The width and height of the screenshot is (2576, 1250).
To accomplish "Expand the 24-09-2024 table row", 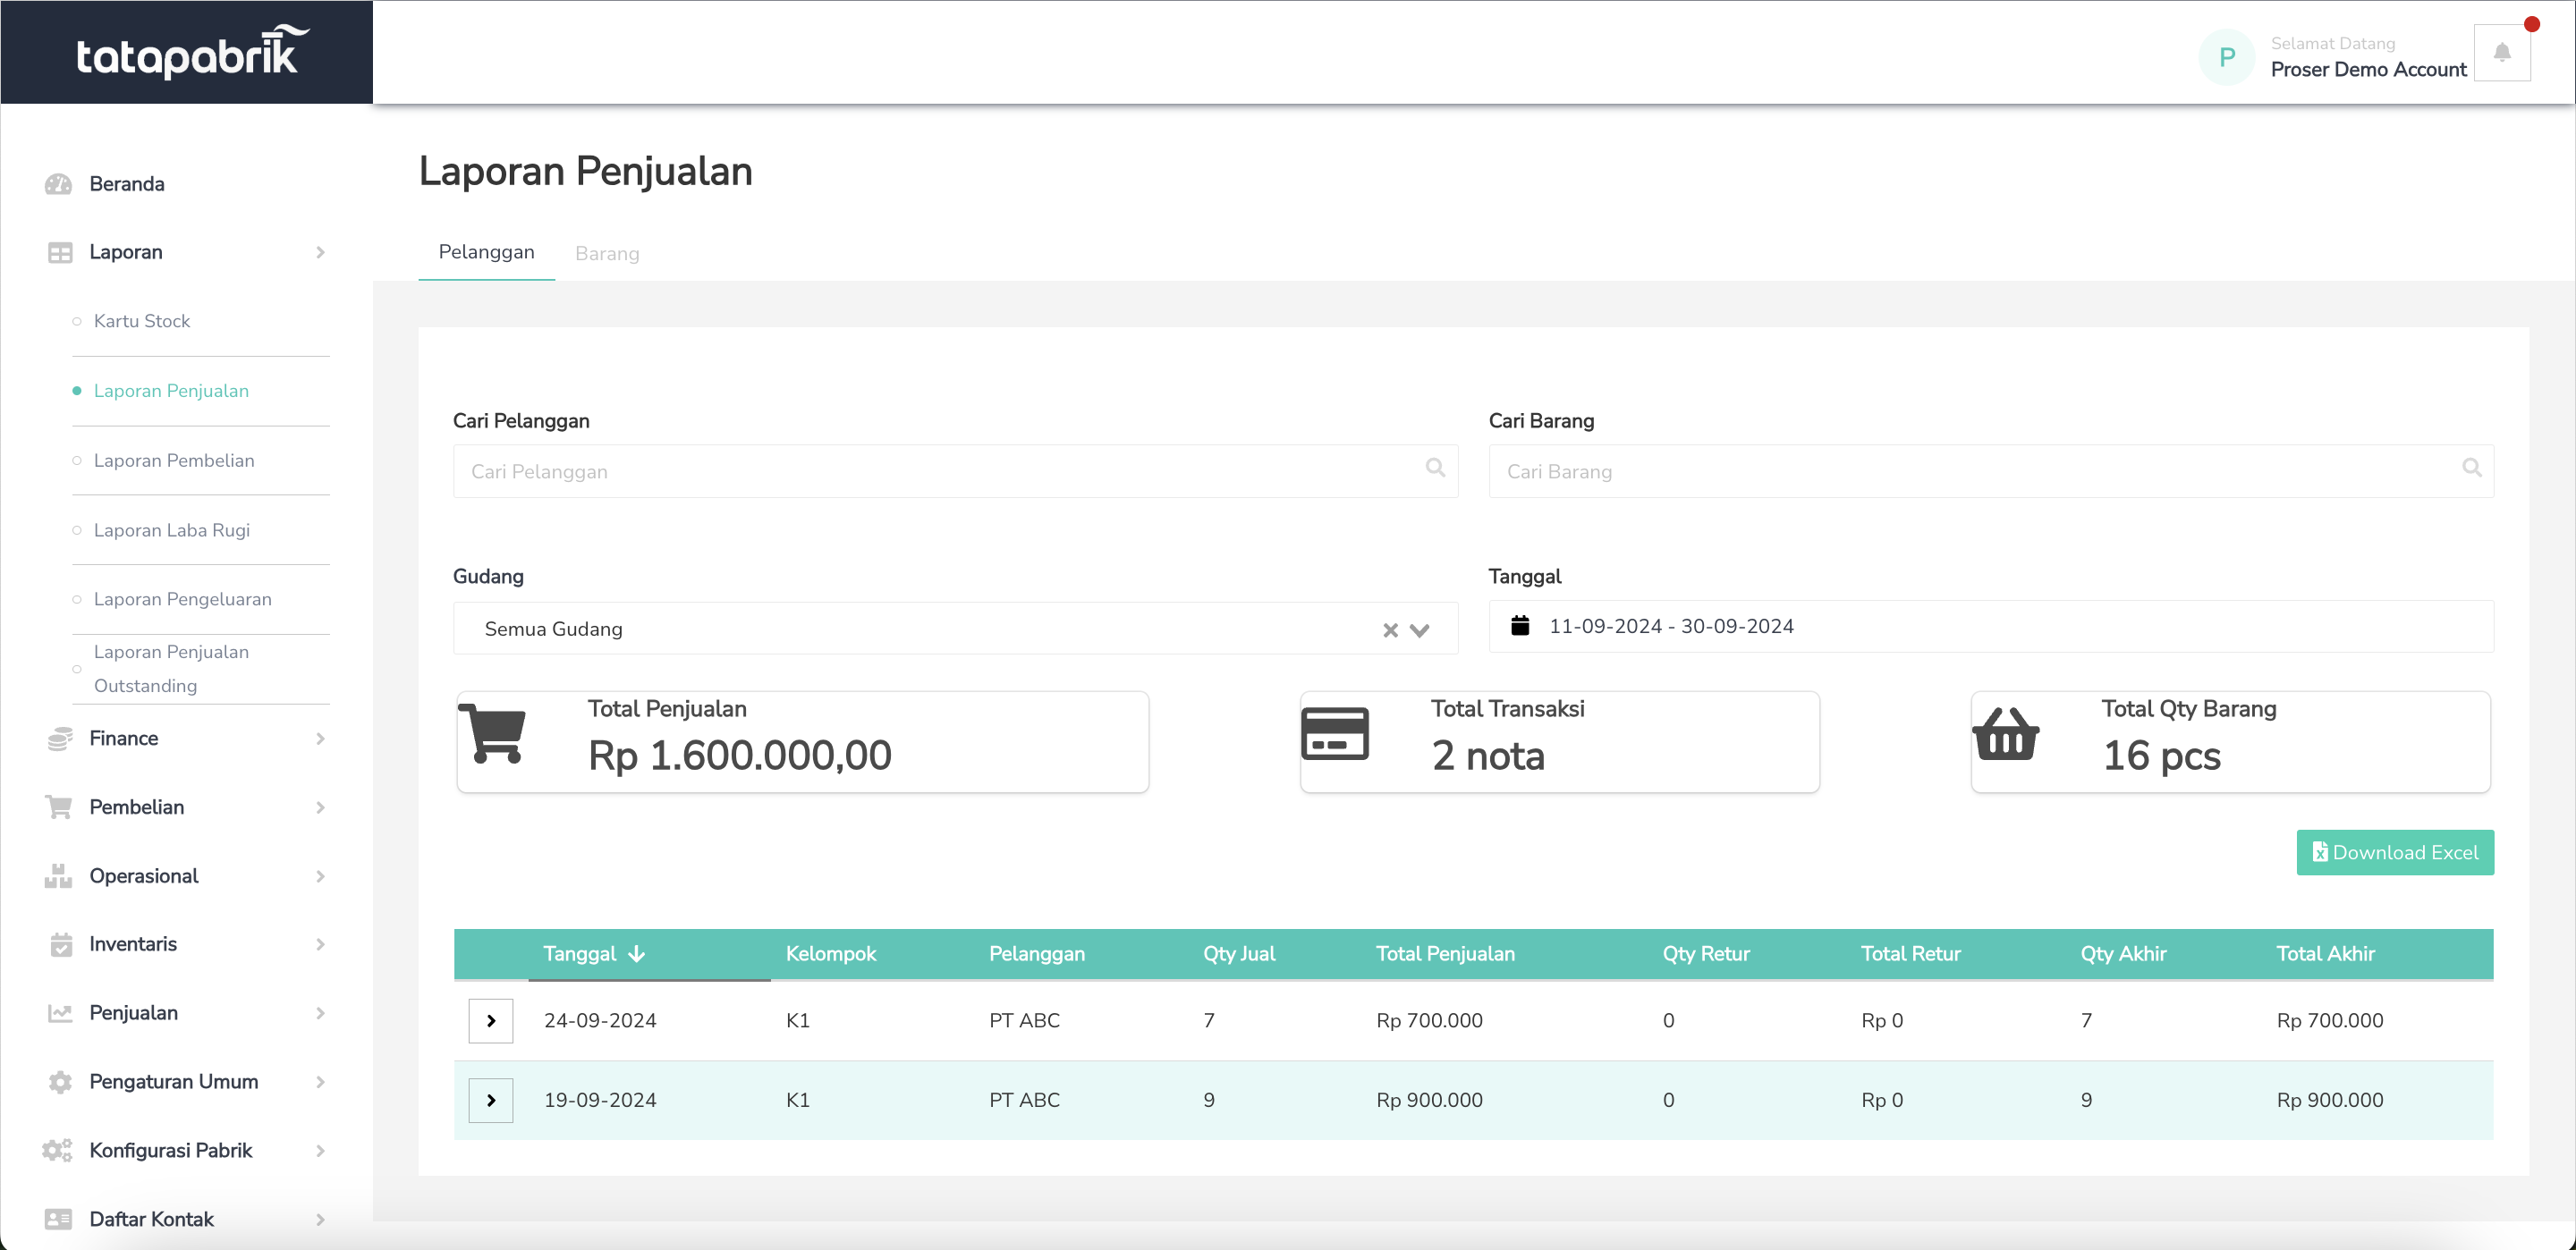I will [491, 1021].
